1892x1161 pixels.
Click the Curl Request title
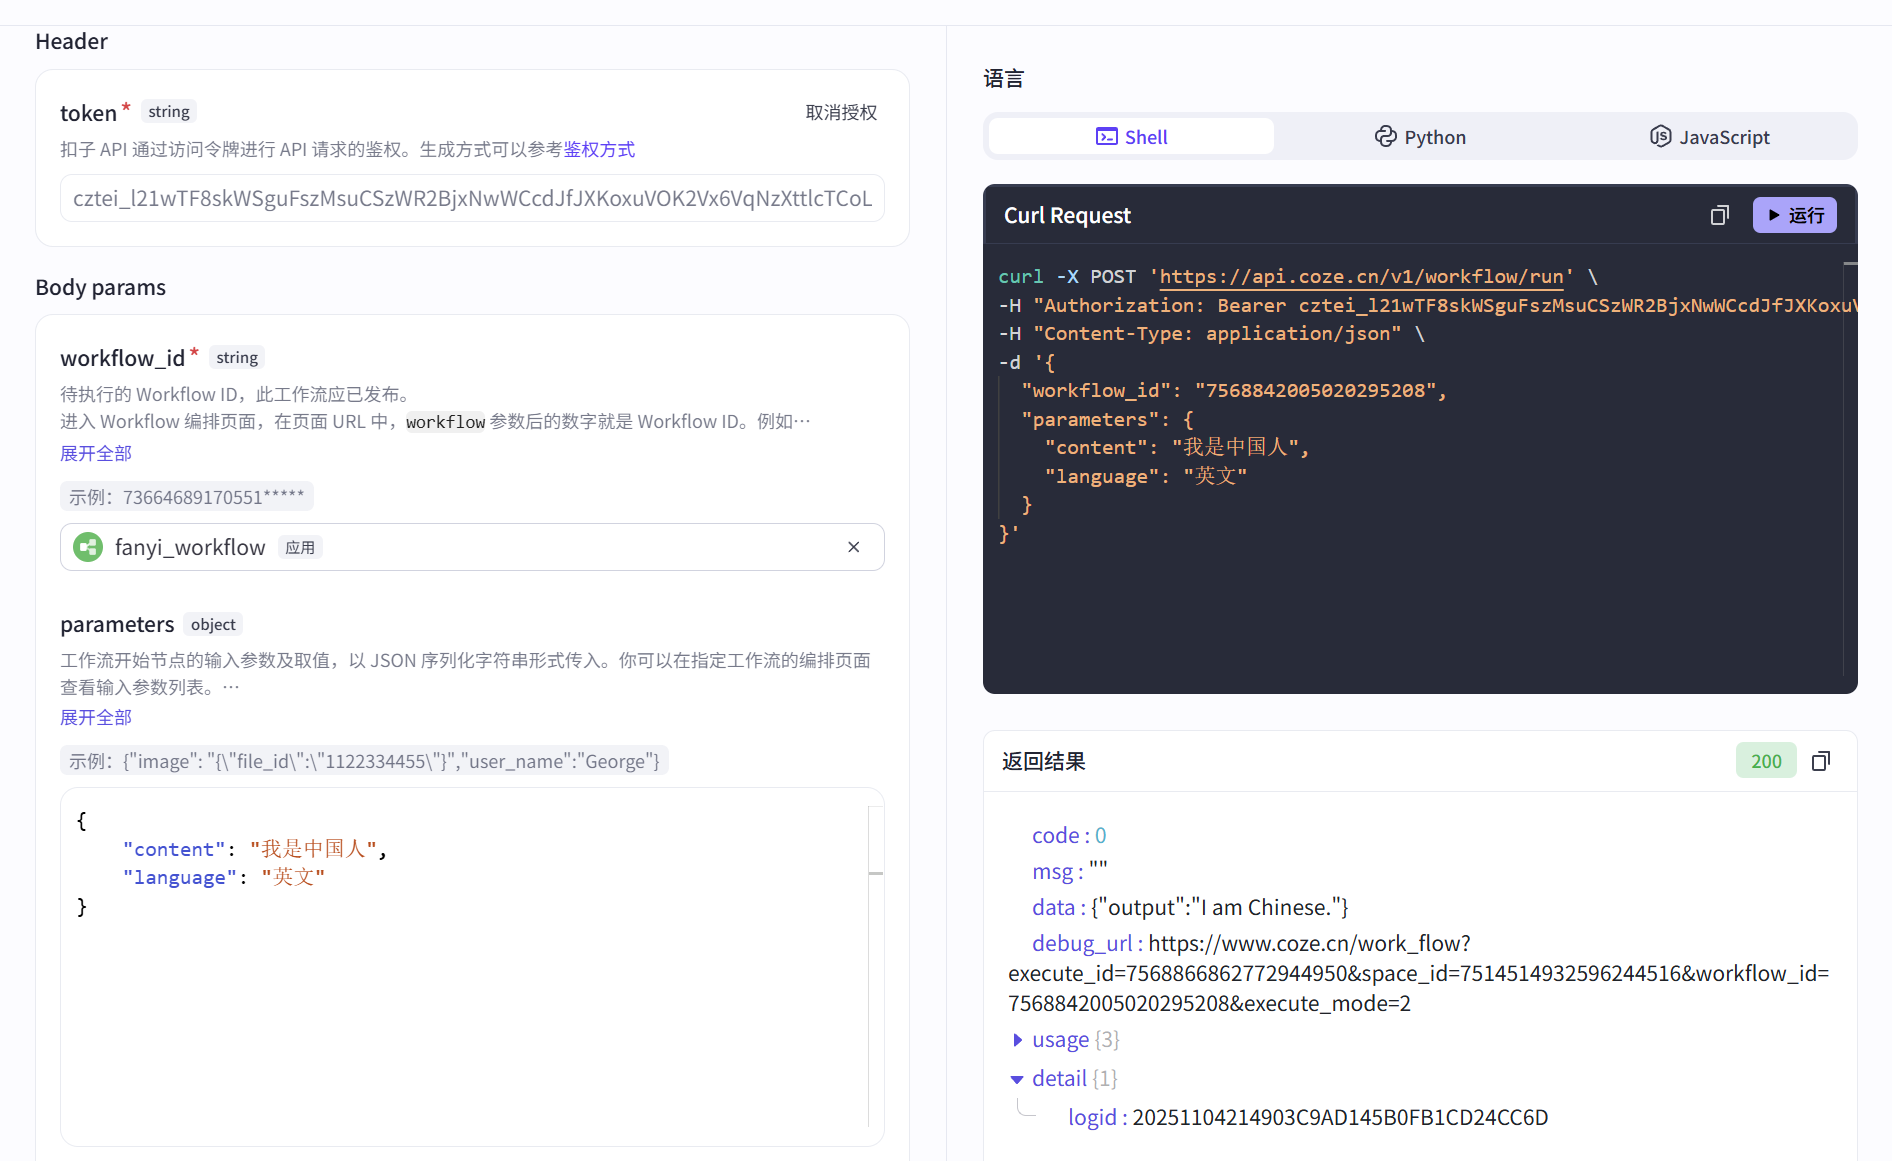(1067, 215)
